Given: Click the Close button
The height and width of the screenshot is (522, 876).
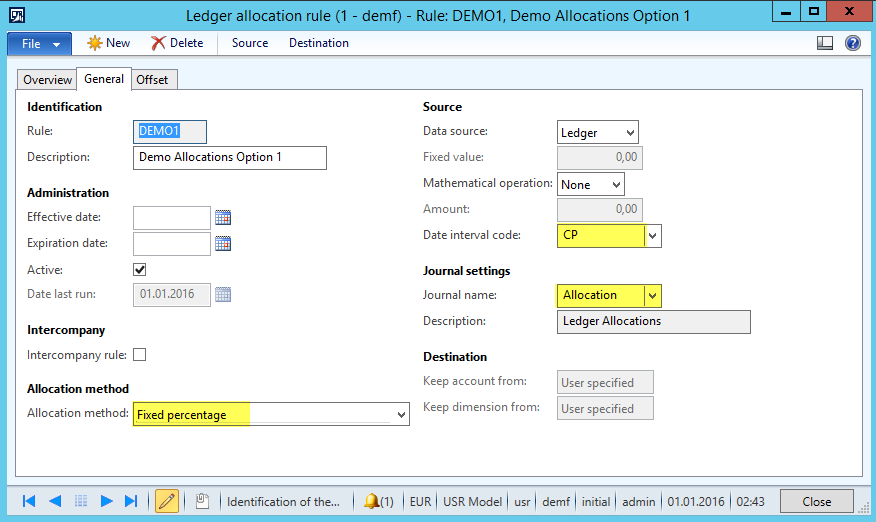Looking at the screenshot, I should (x=816, y=501).
